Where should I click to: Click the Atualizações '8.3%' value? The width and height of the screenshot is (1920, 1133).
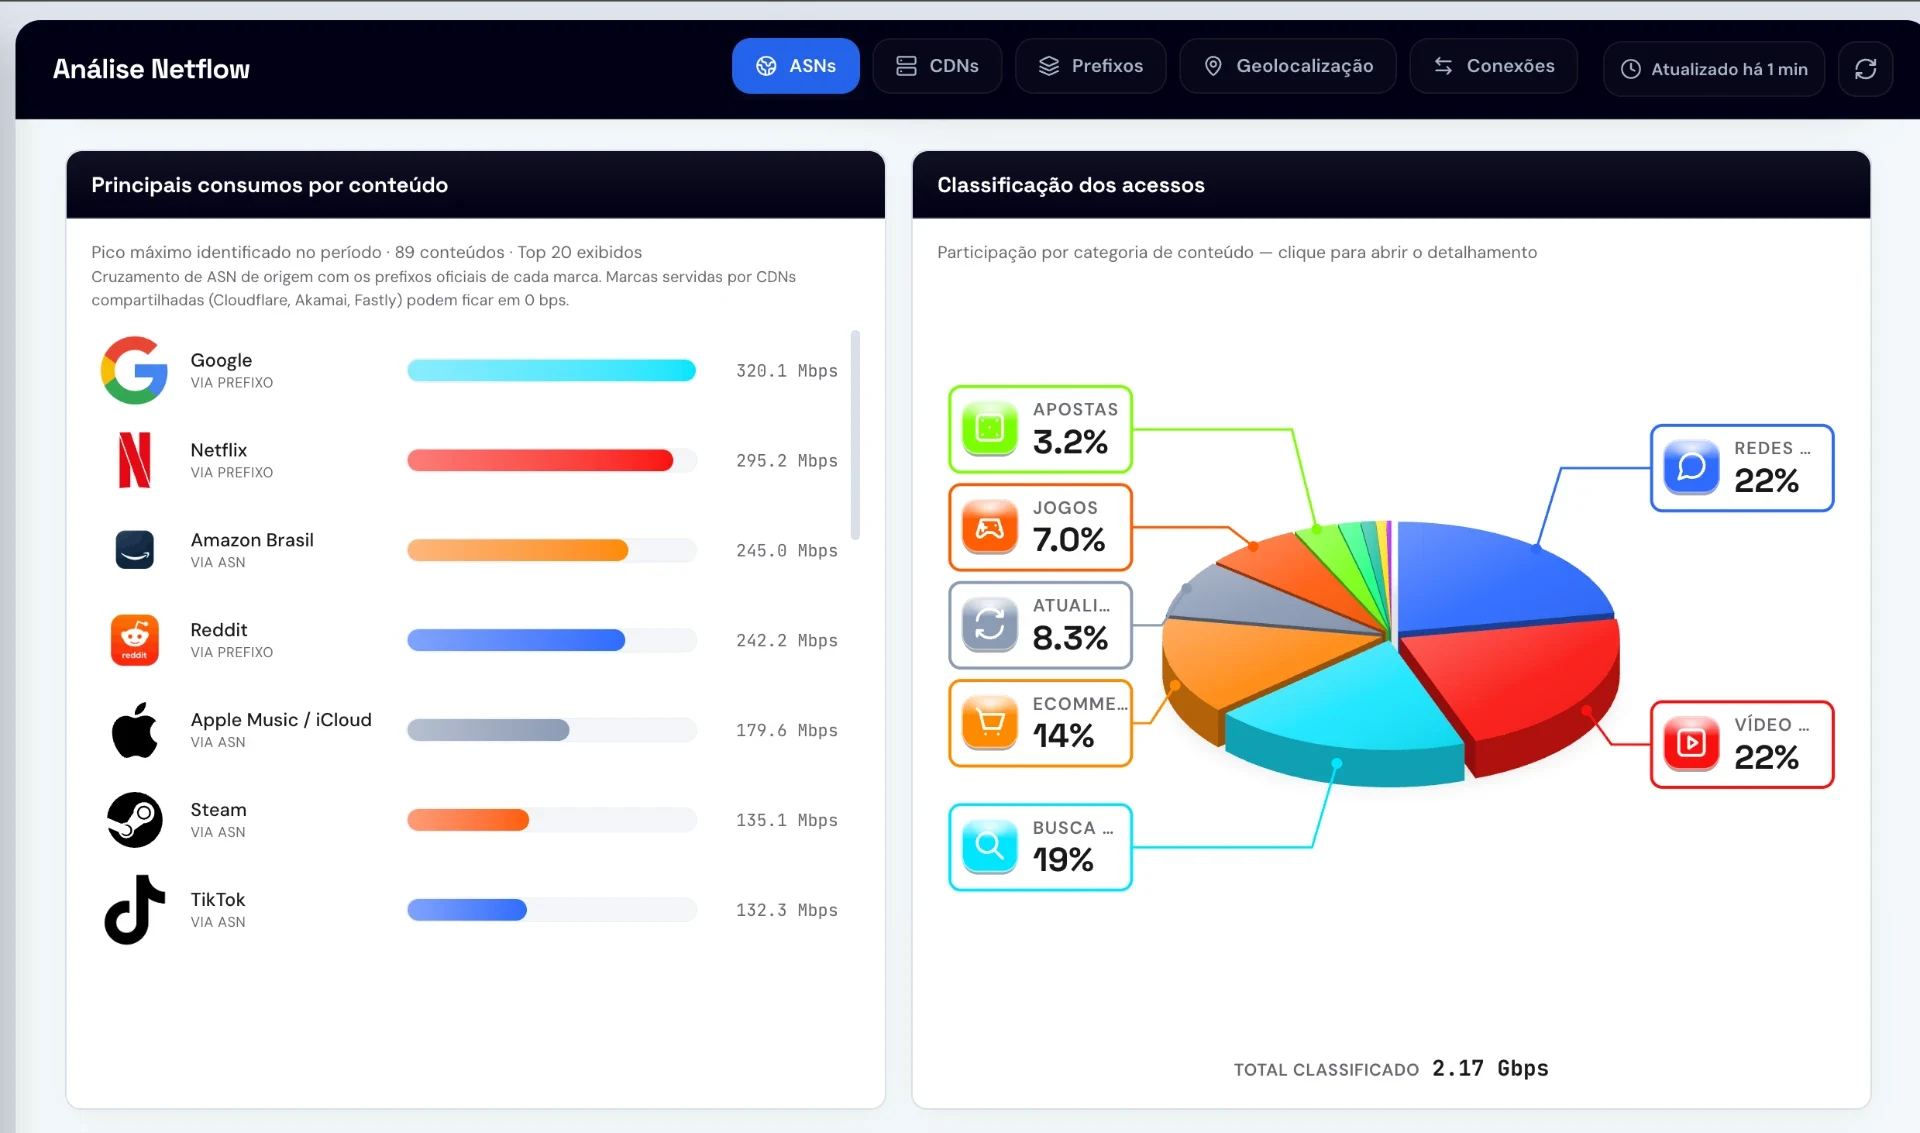[1070, 638]
